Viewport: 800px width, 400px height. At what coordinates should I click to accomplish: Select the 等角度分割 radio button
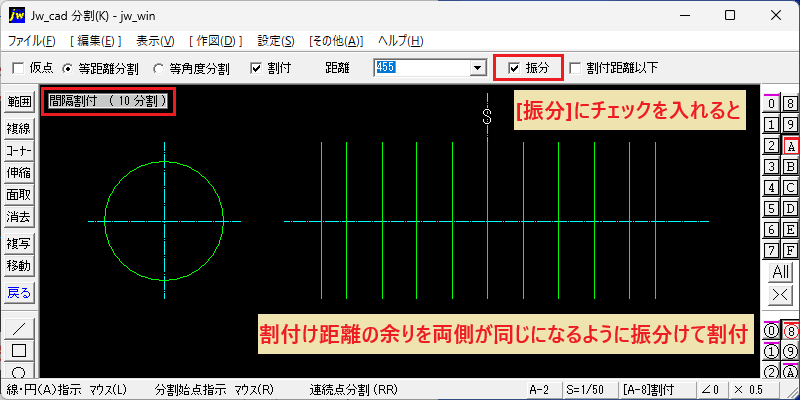[x=159, y=69]
